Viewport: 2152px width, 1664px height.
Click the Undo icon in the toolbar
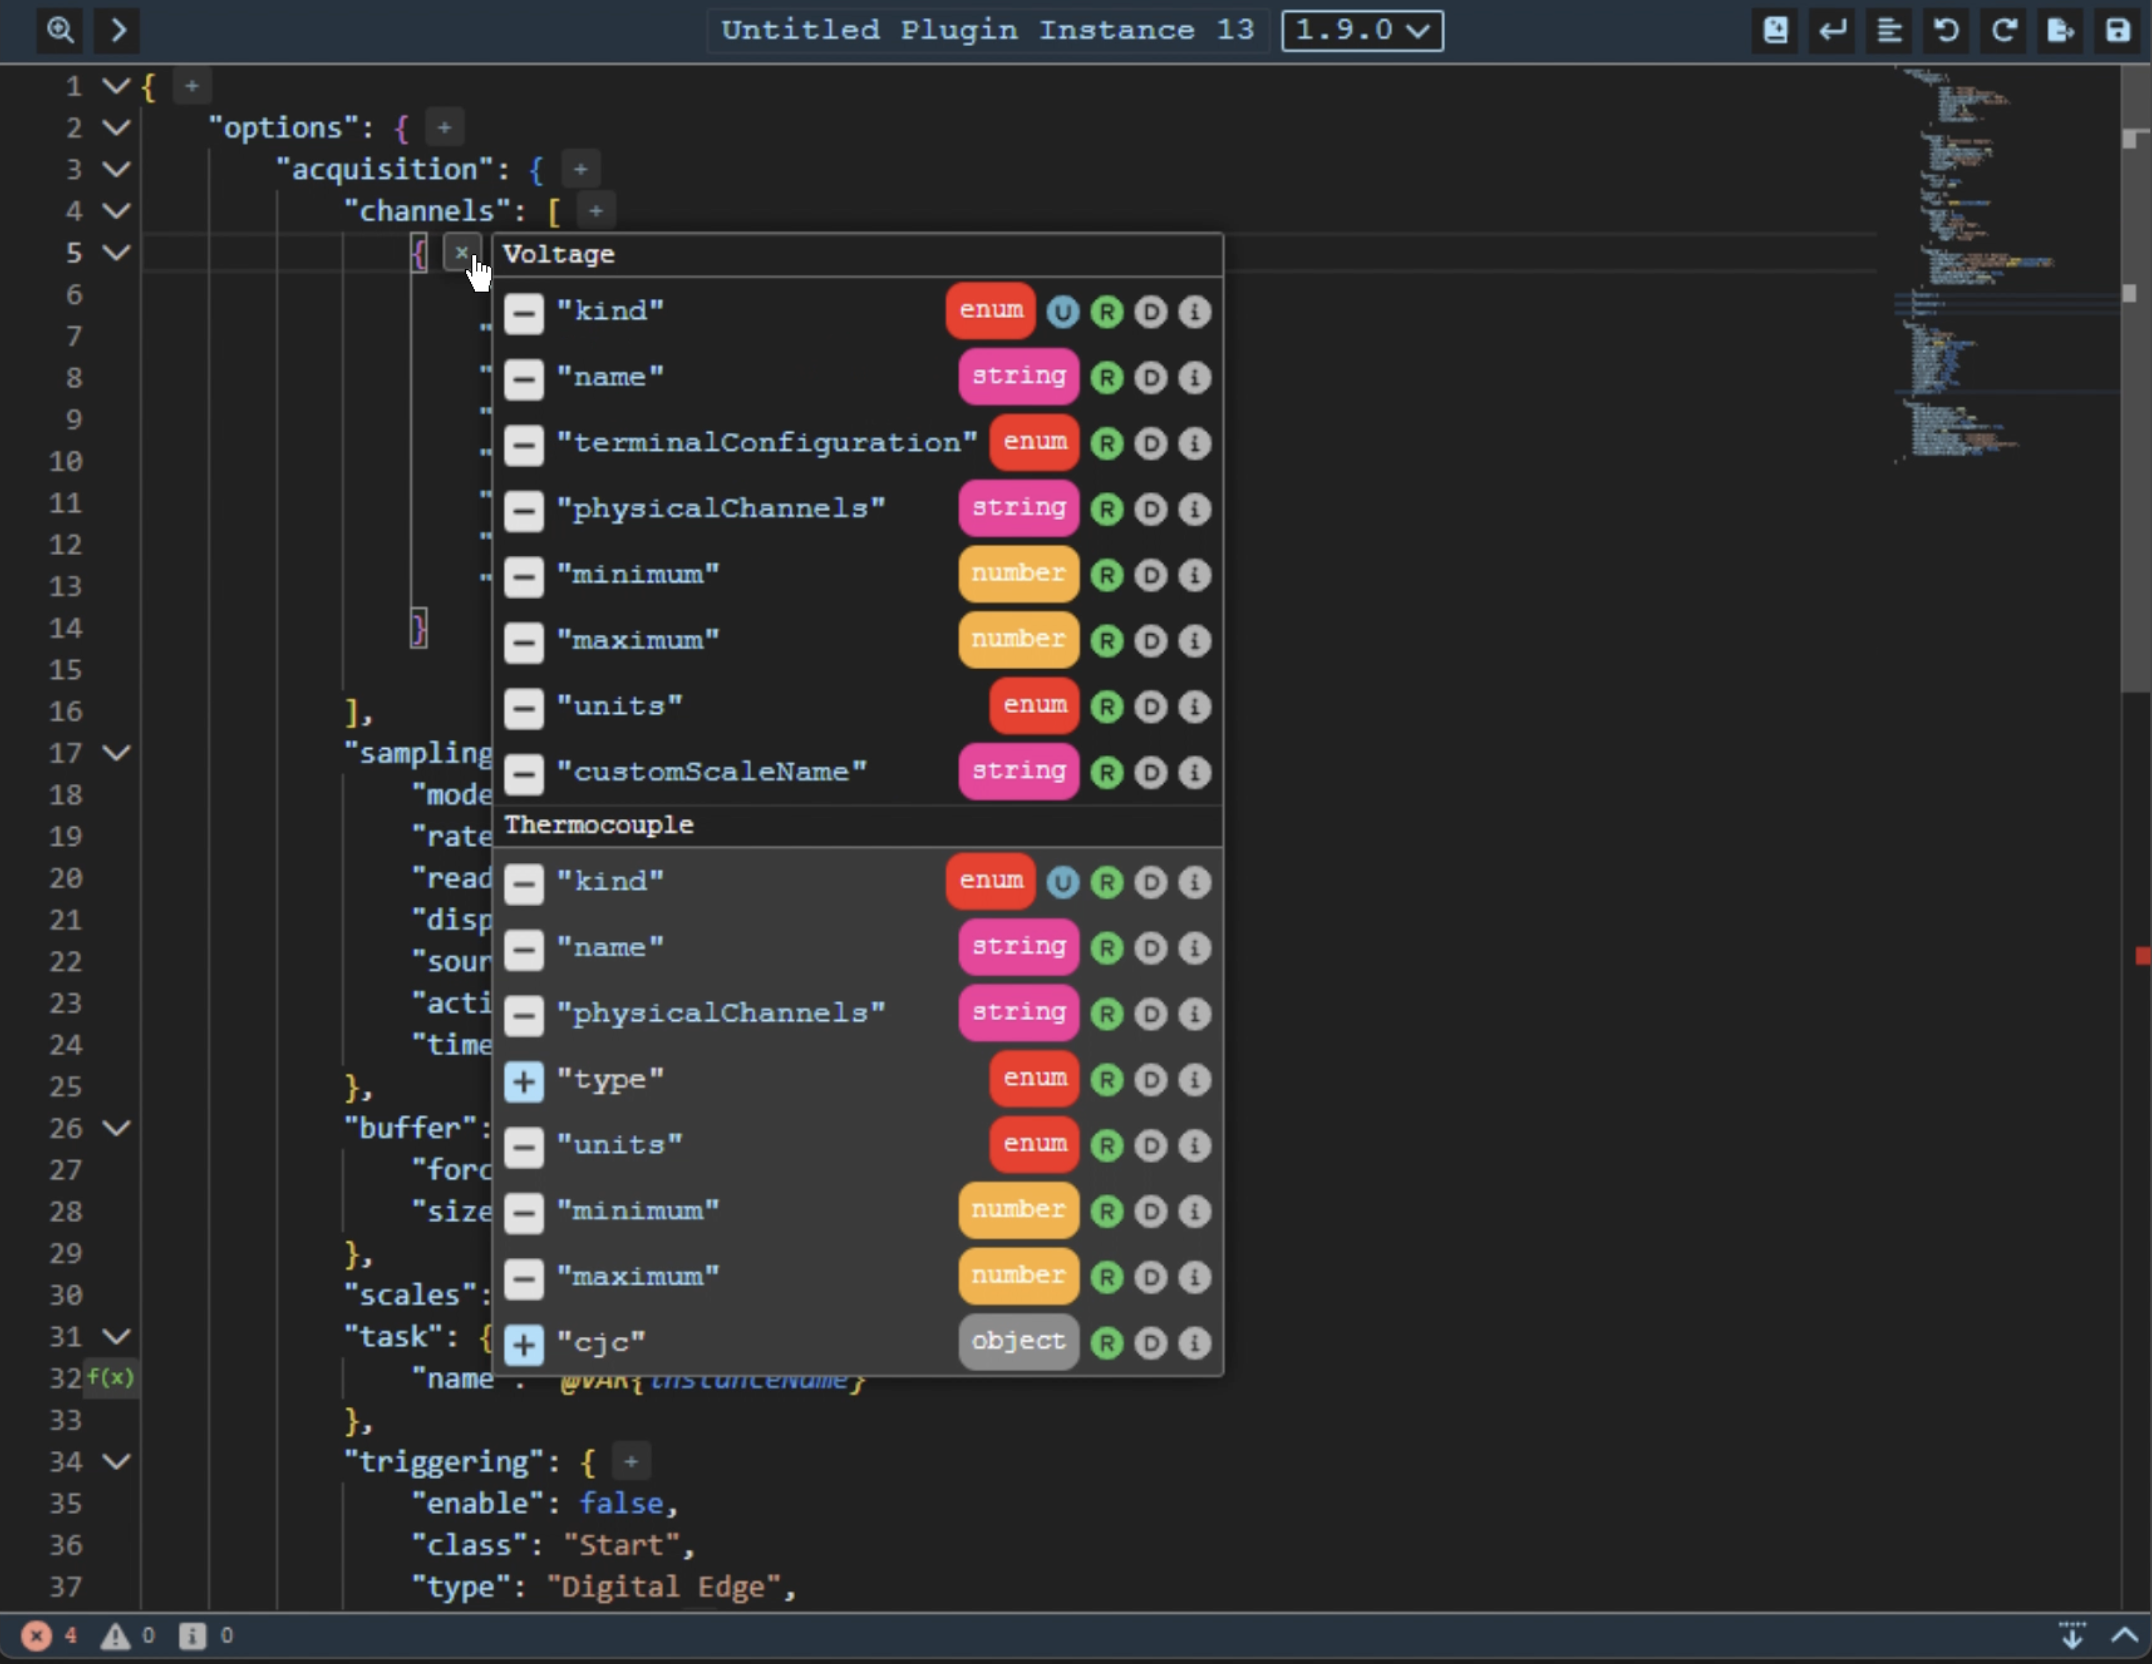pyautogui.click(x=1946, y=30)
